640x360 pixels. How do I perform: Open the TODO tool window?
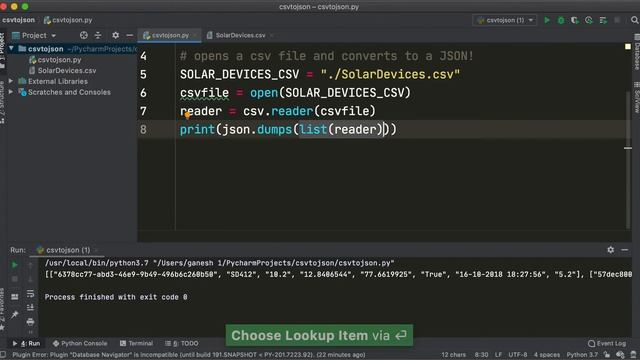pyautogui.click(x=182, y=344)
